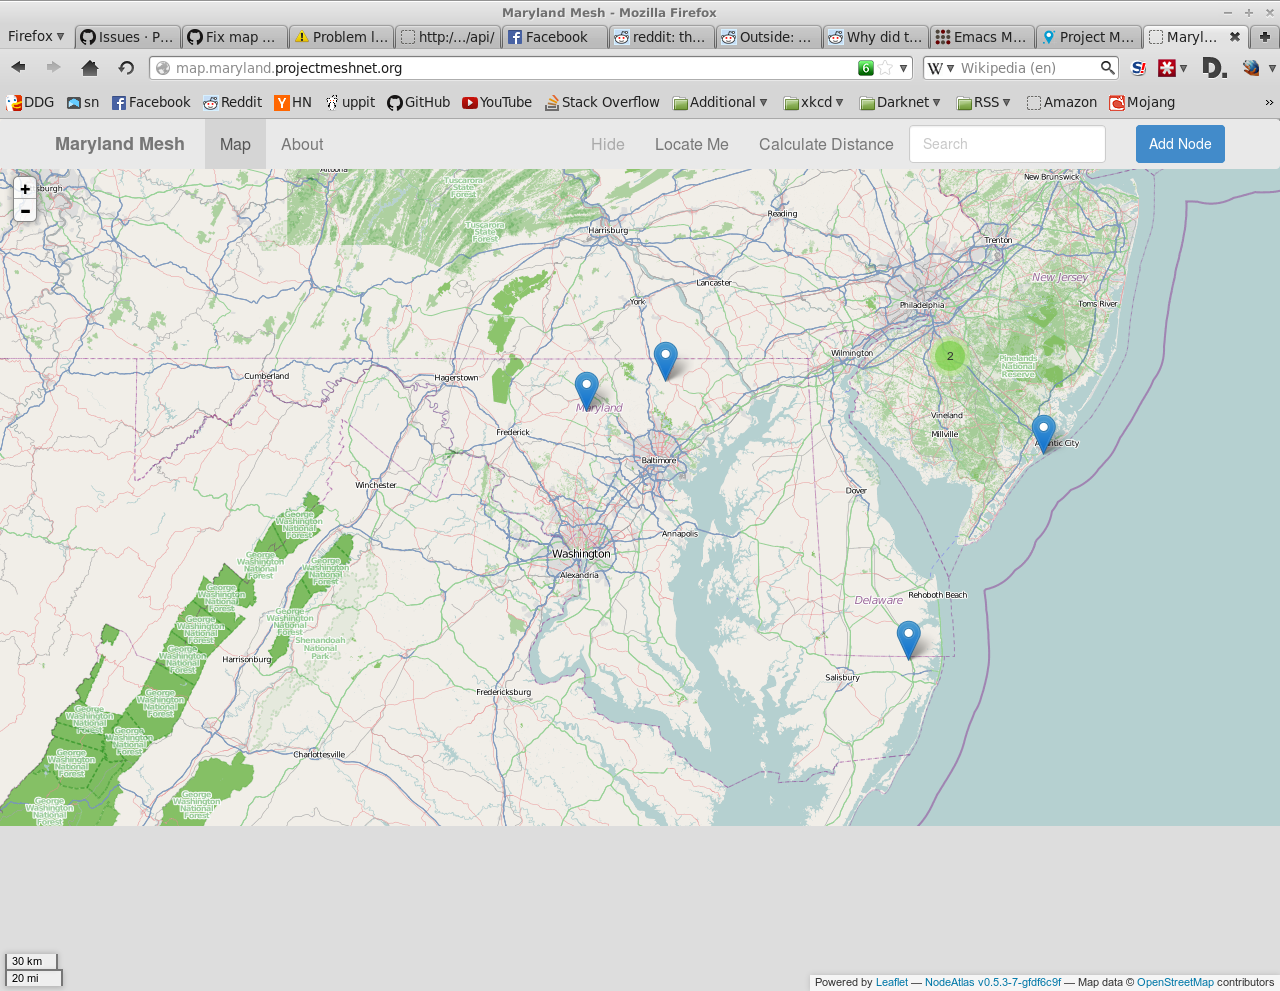
Task: Open the Stack Overflow bookmark
Action: tap(602, 102)
